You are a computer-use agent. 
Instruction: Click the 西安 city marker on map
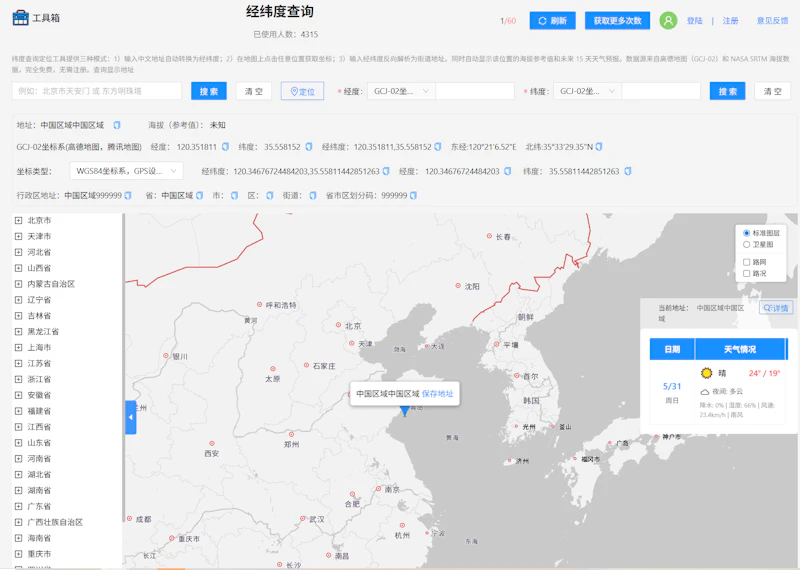coord(212,443)
